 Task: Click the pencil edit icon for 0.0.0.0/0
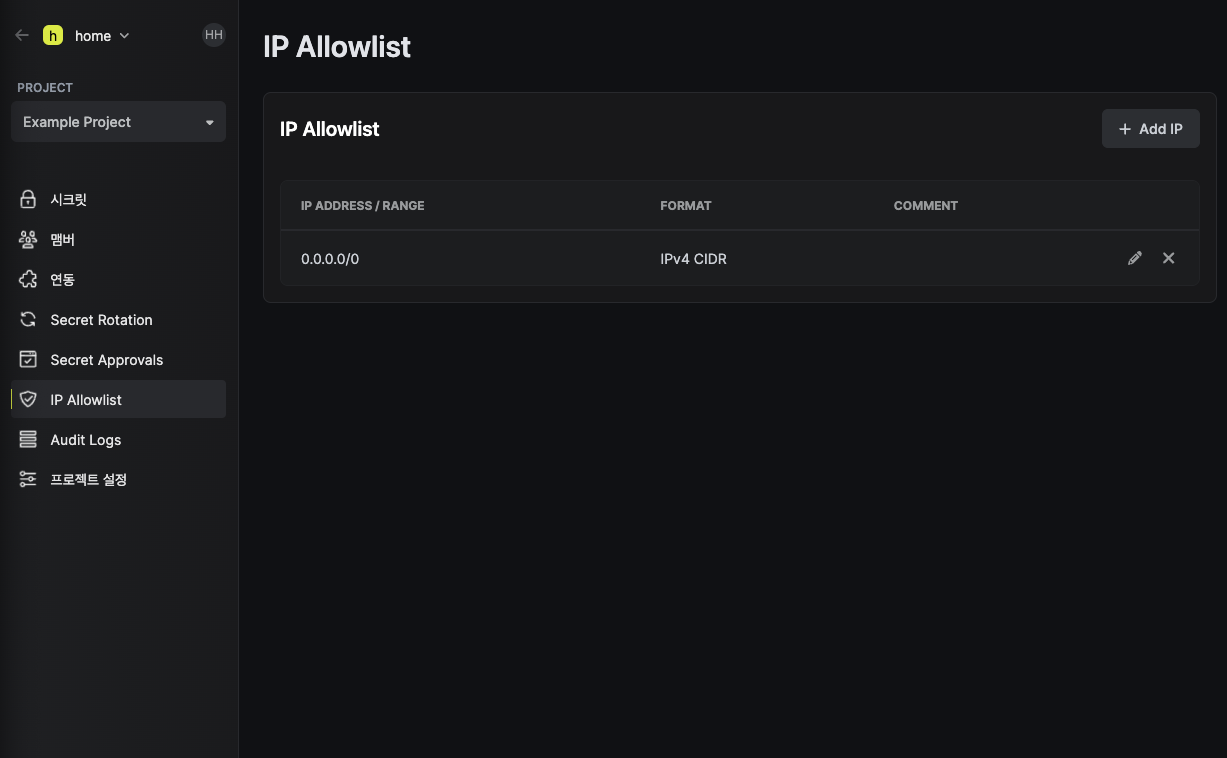[1135, 258]
